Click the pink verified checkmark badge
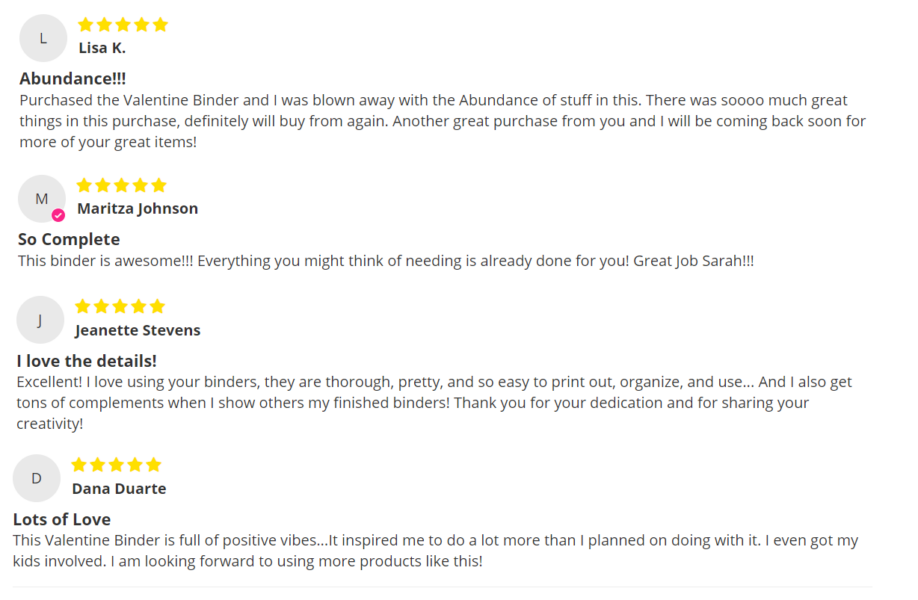Viewport: 918px width, 600px height. pos(58,215)
